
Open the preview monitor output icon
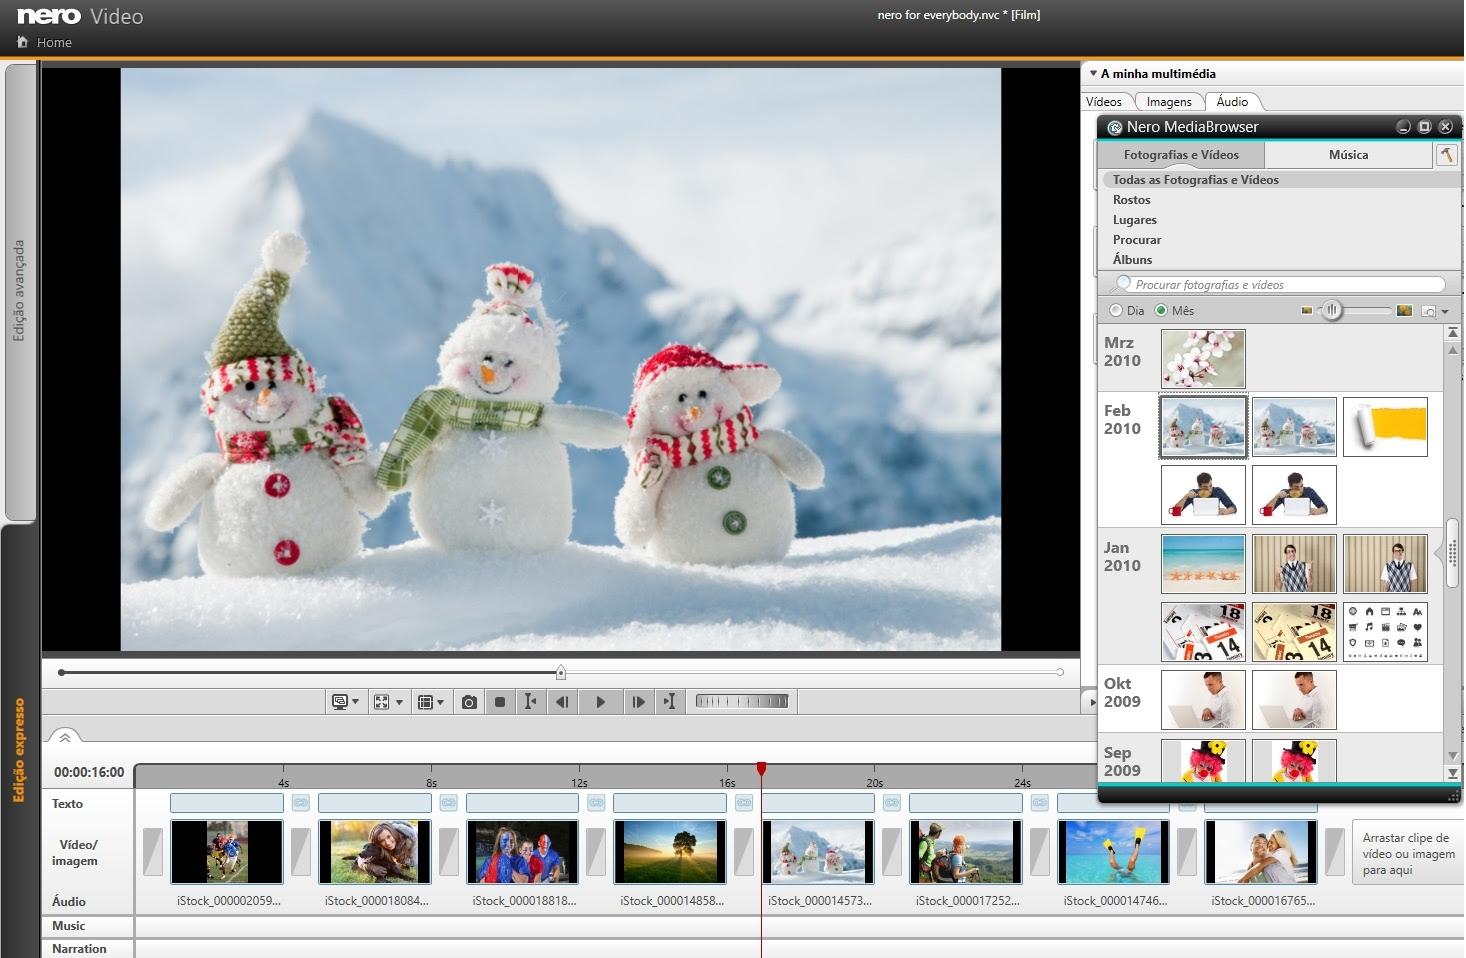pyautogui.click(x=340, y=702)
